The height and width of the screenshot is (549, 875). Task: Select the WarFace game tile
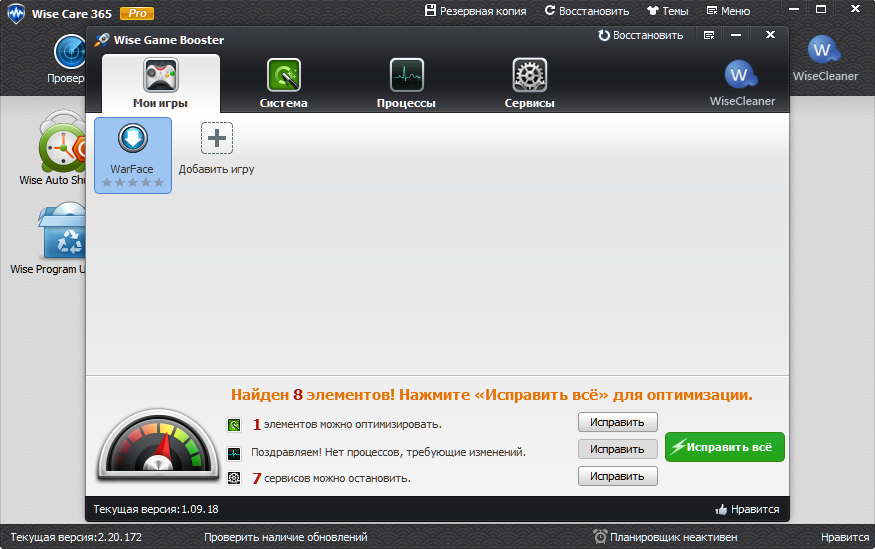click(133, 155)
